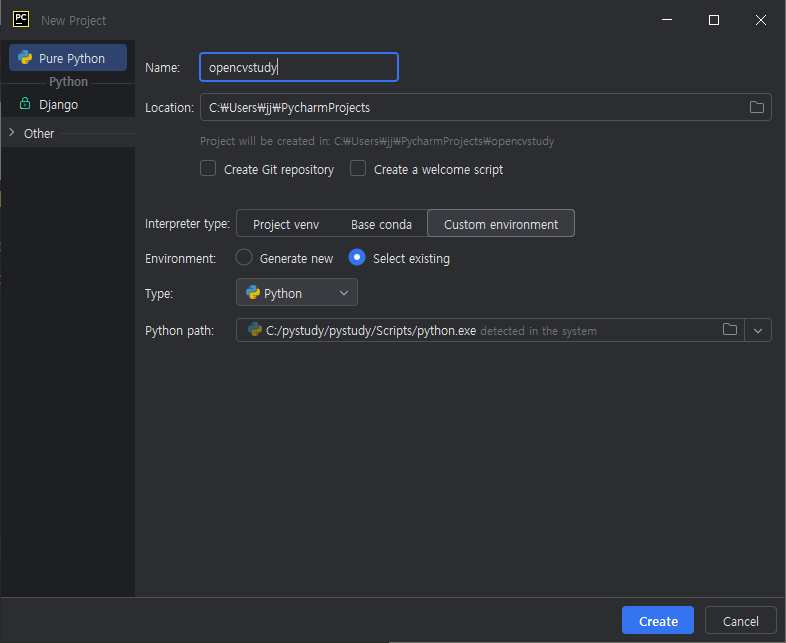Browse for Python path with folder icon
The image size is (786, 643).
(730, 330)
